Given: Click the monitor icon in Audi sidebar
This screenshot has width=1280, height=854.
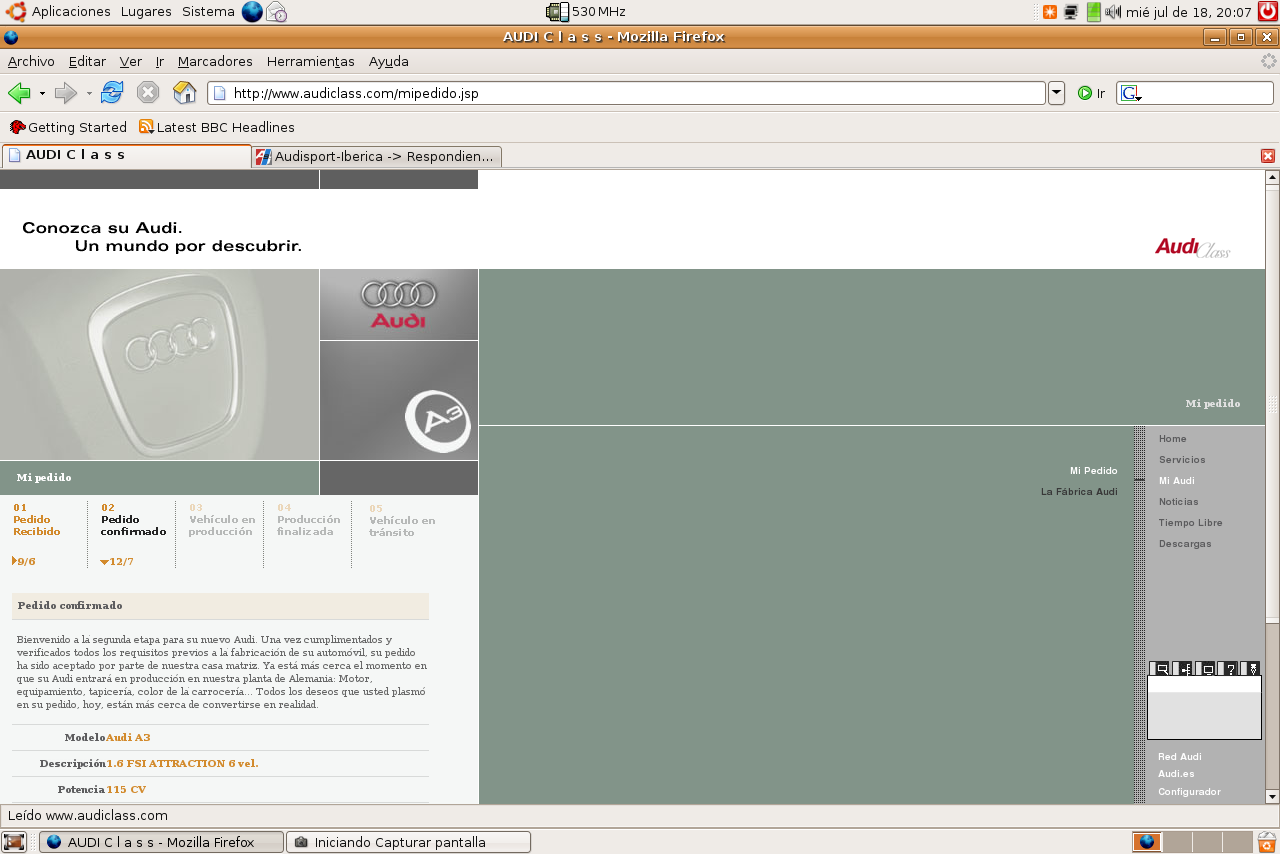Looking at the screenshot, I should pyautogui.click(x=1208, y=668).
